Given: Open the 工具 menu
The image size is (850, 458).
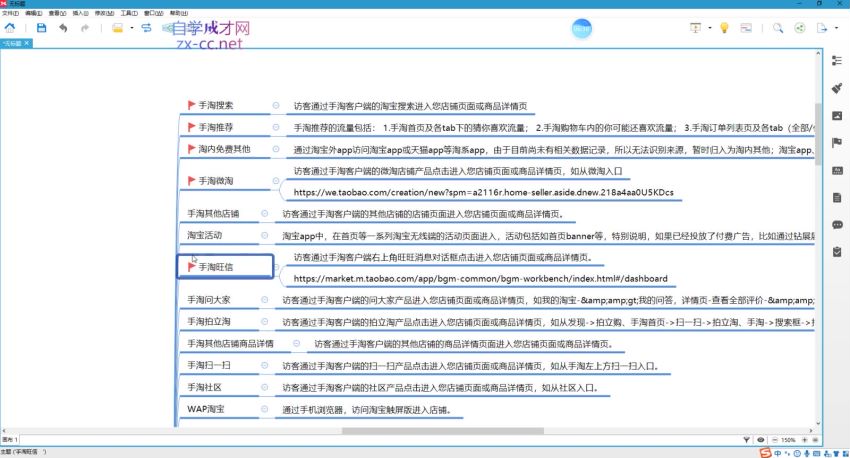Looking at the screenshot, I should tap(128, 13).
